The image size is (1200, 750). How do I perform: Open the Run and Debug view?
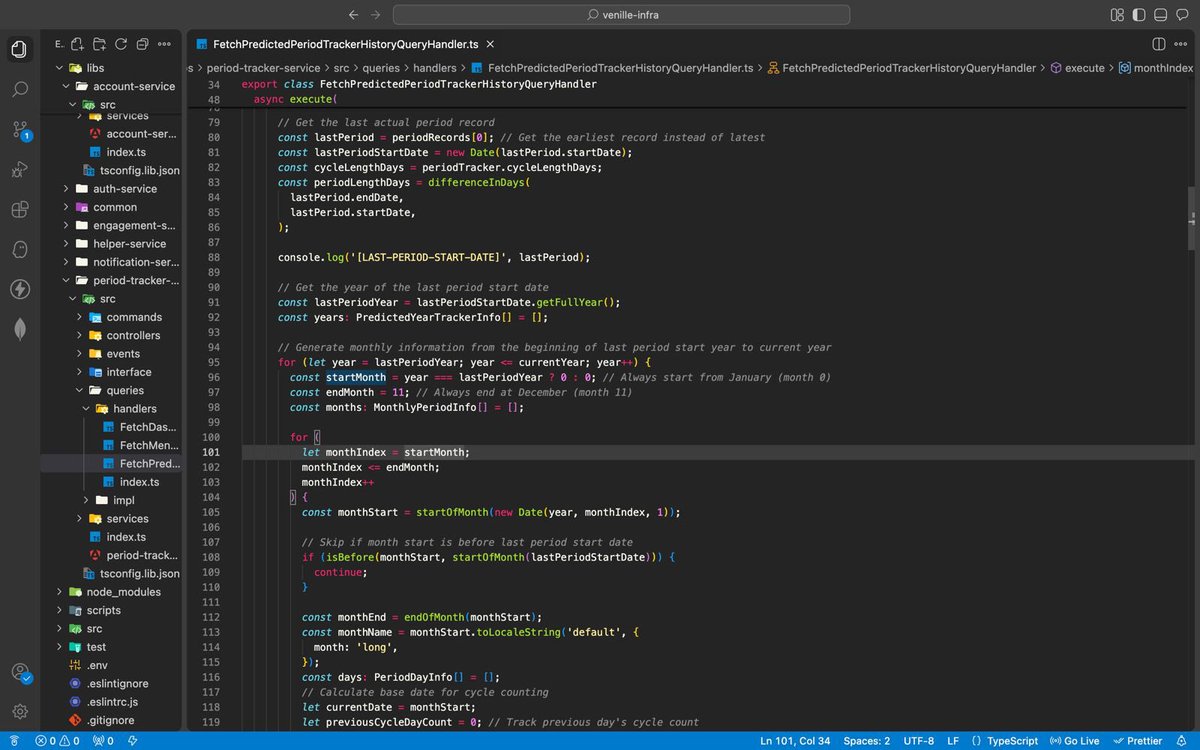click(19, 169)
